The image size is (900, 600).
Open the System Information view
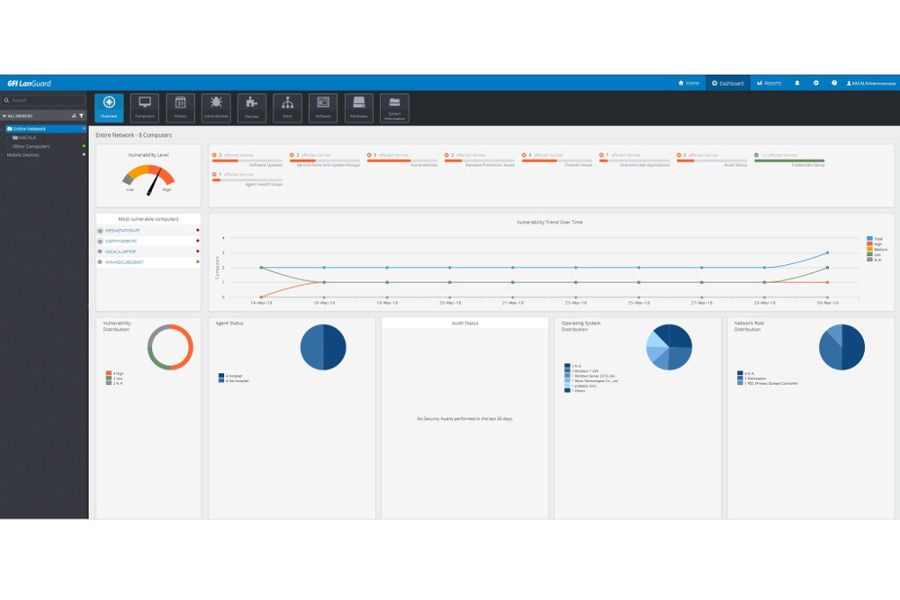[x=394, y=108]
